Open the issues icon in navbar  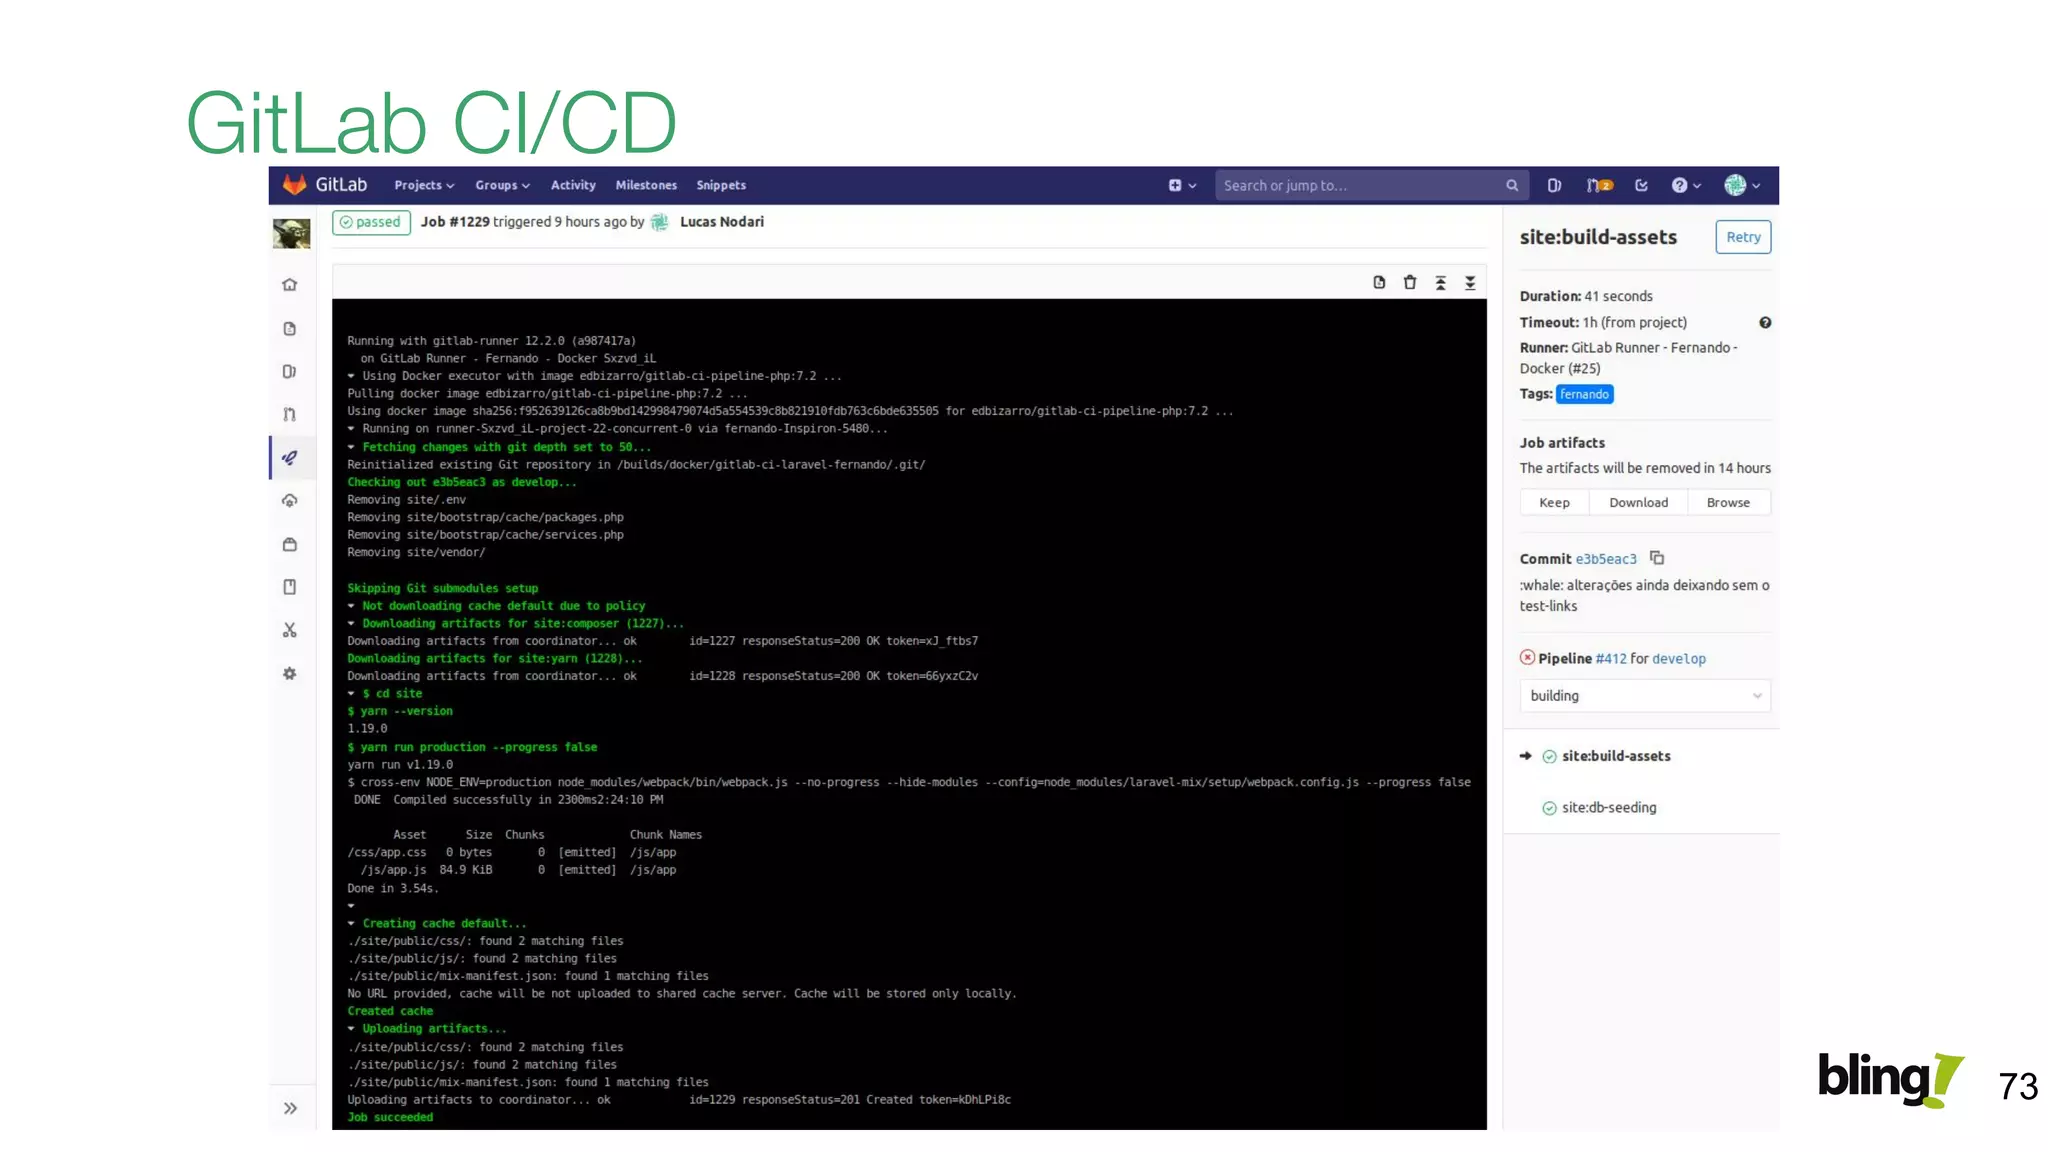[x=1554, y=185]
